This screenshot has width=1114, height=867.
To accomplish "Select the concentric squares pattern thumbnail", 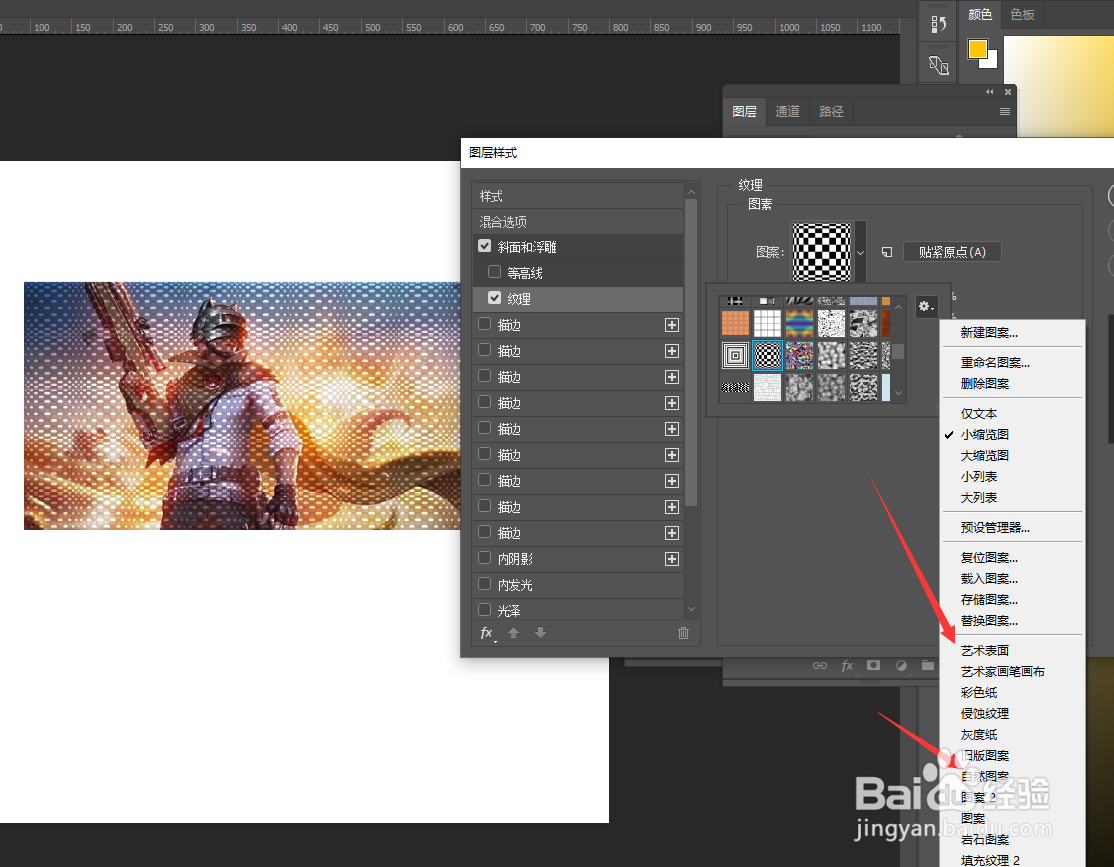I will 735,355.
